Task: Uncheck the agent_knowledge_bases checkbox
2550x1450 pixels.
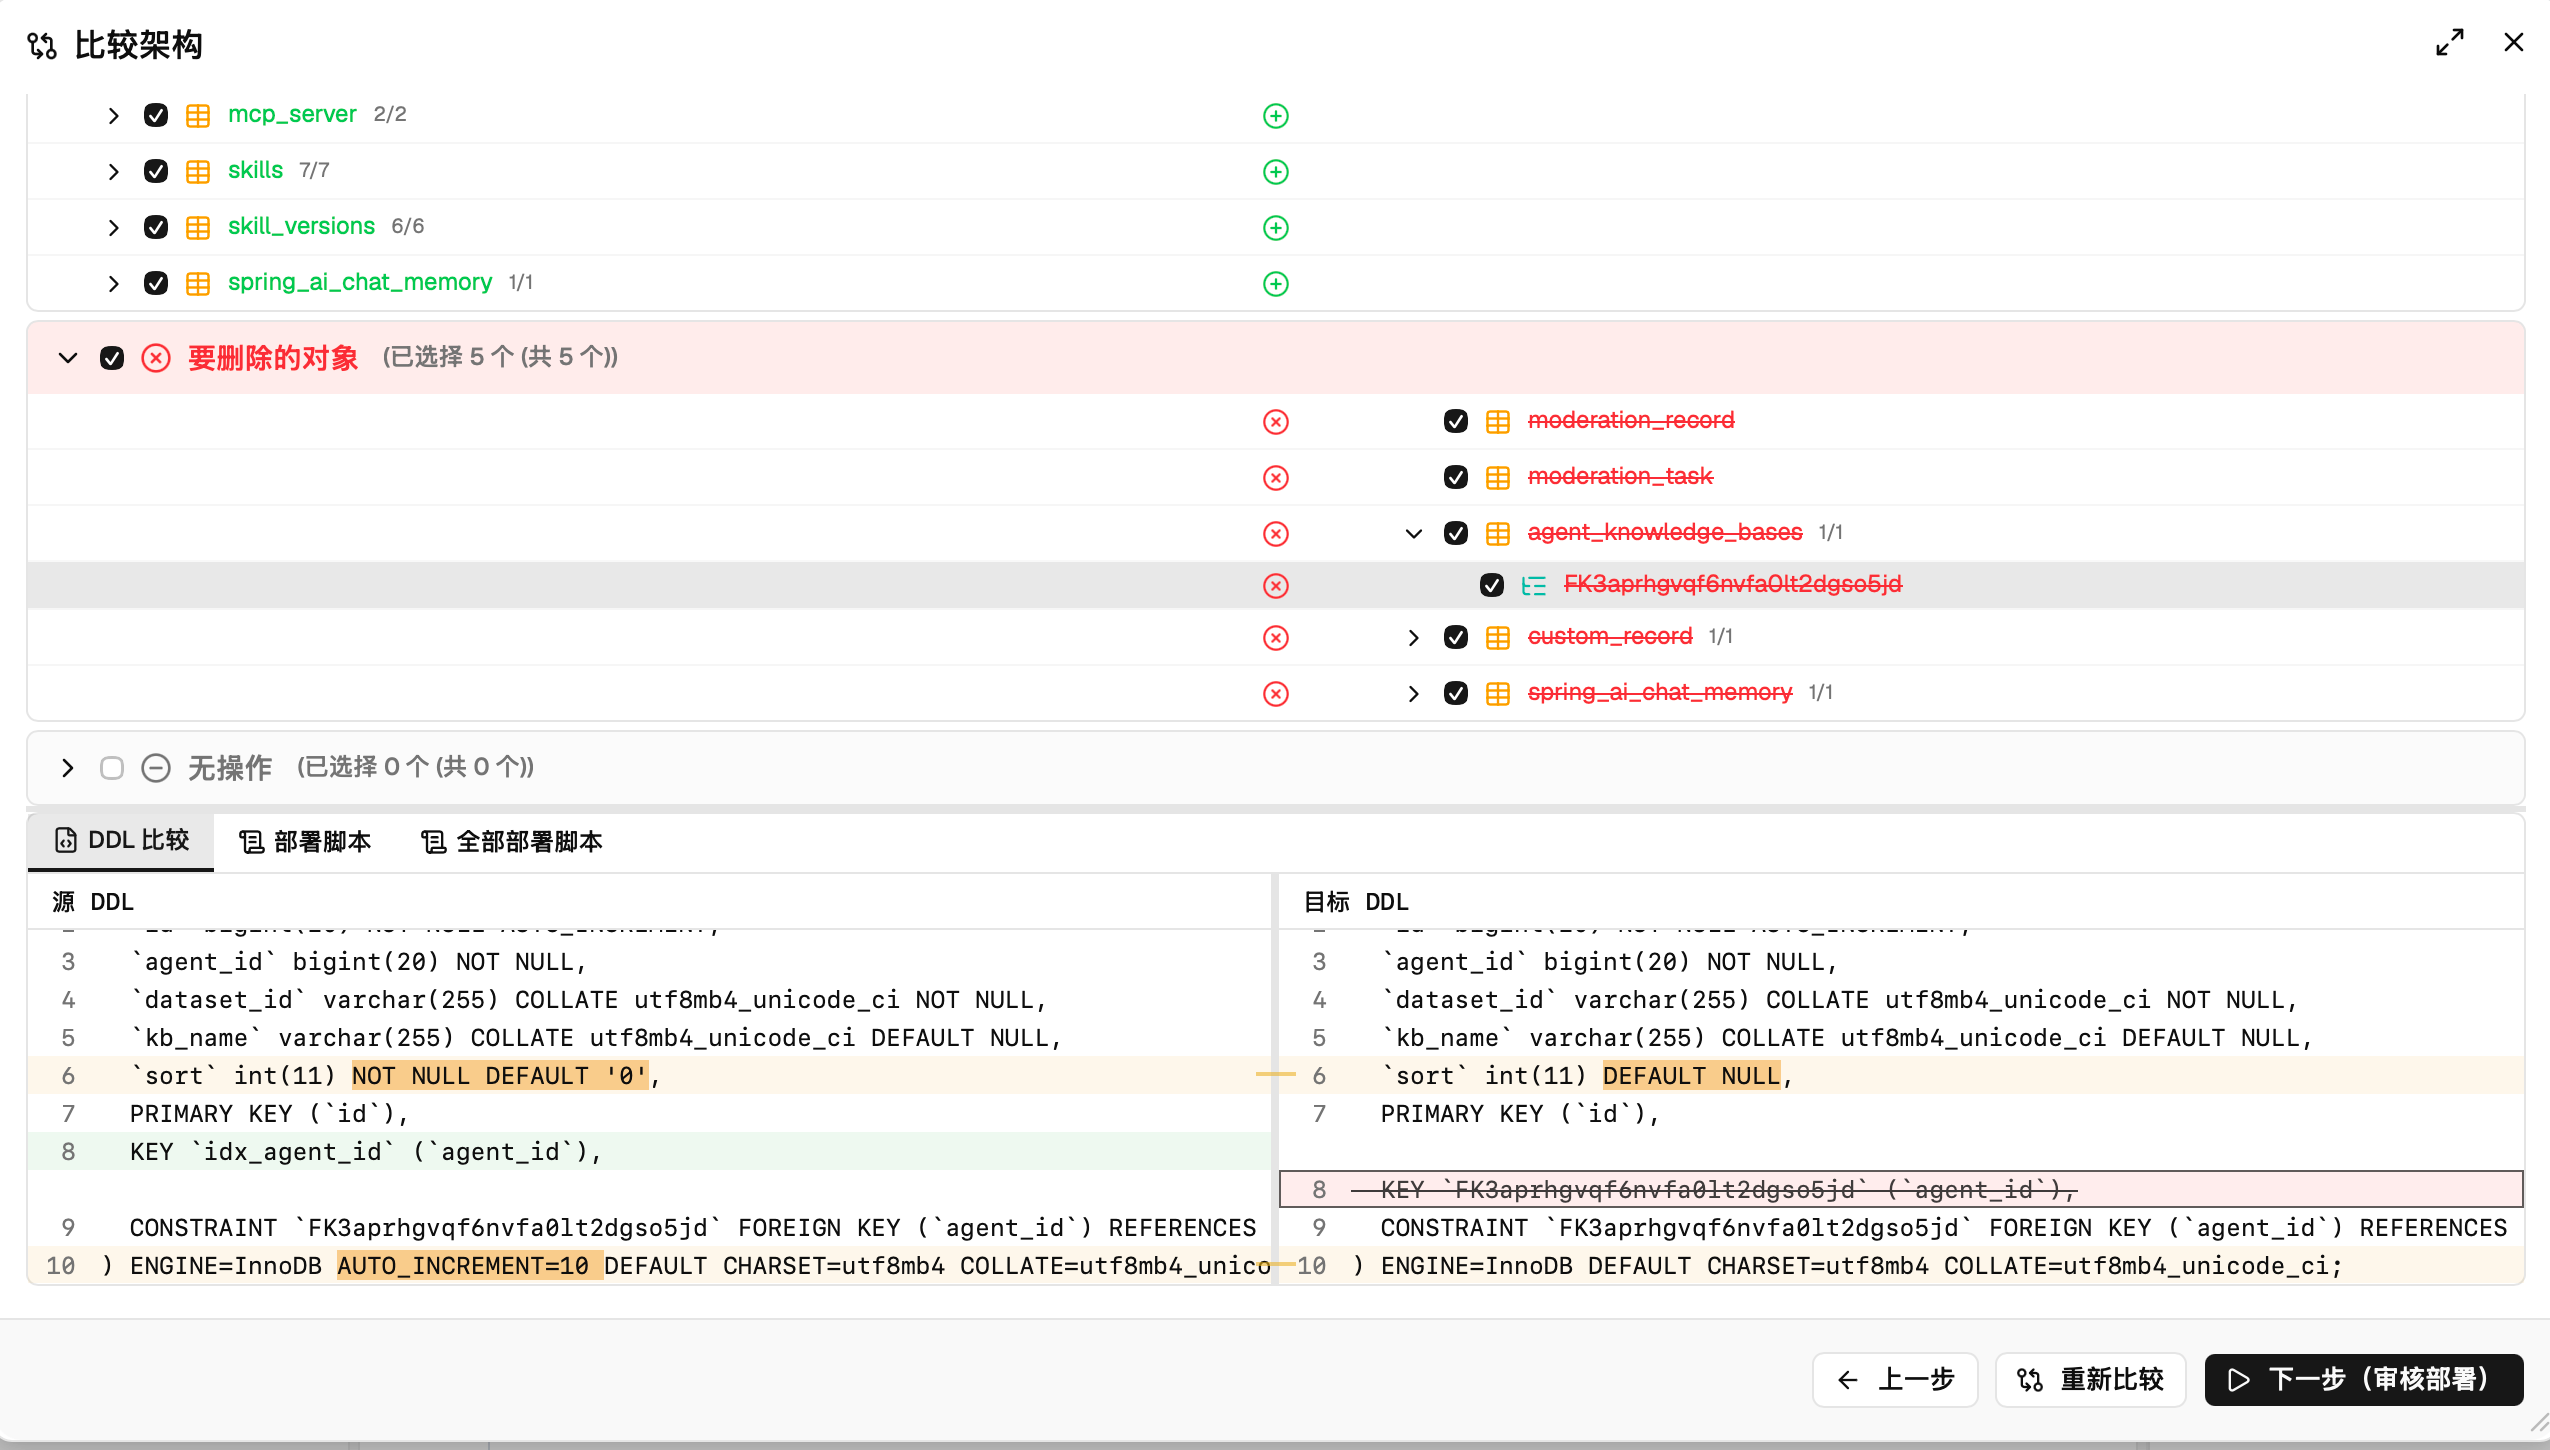Action: pos(1456,533)
